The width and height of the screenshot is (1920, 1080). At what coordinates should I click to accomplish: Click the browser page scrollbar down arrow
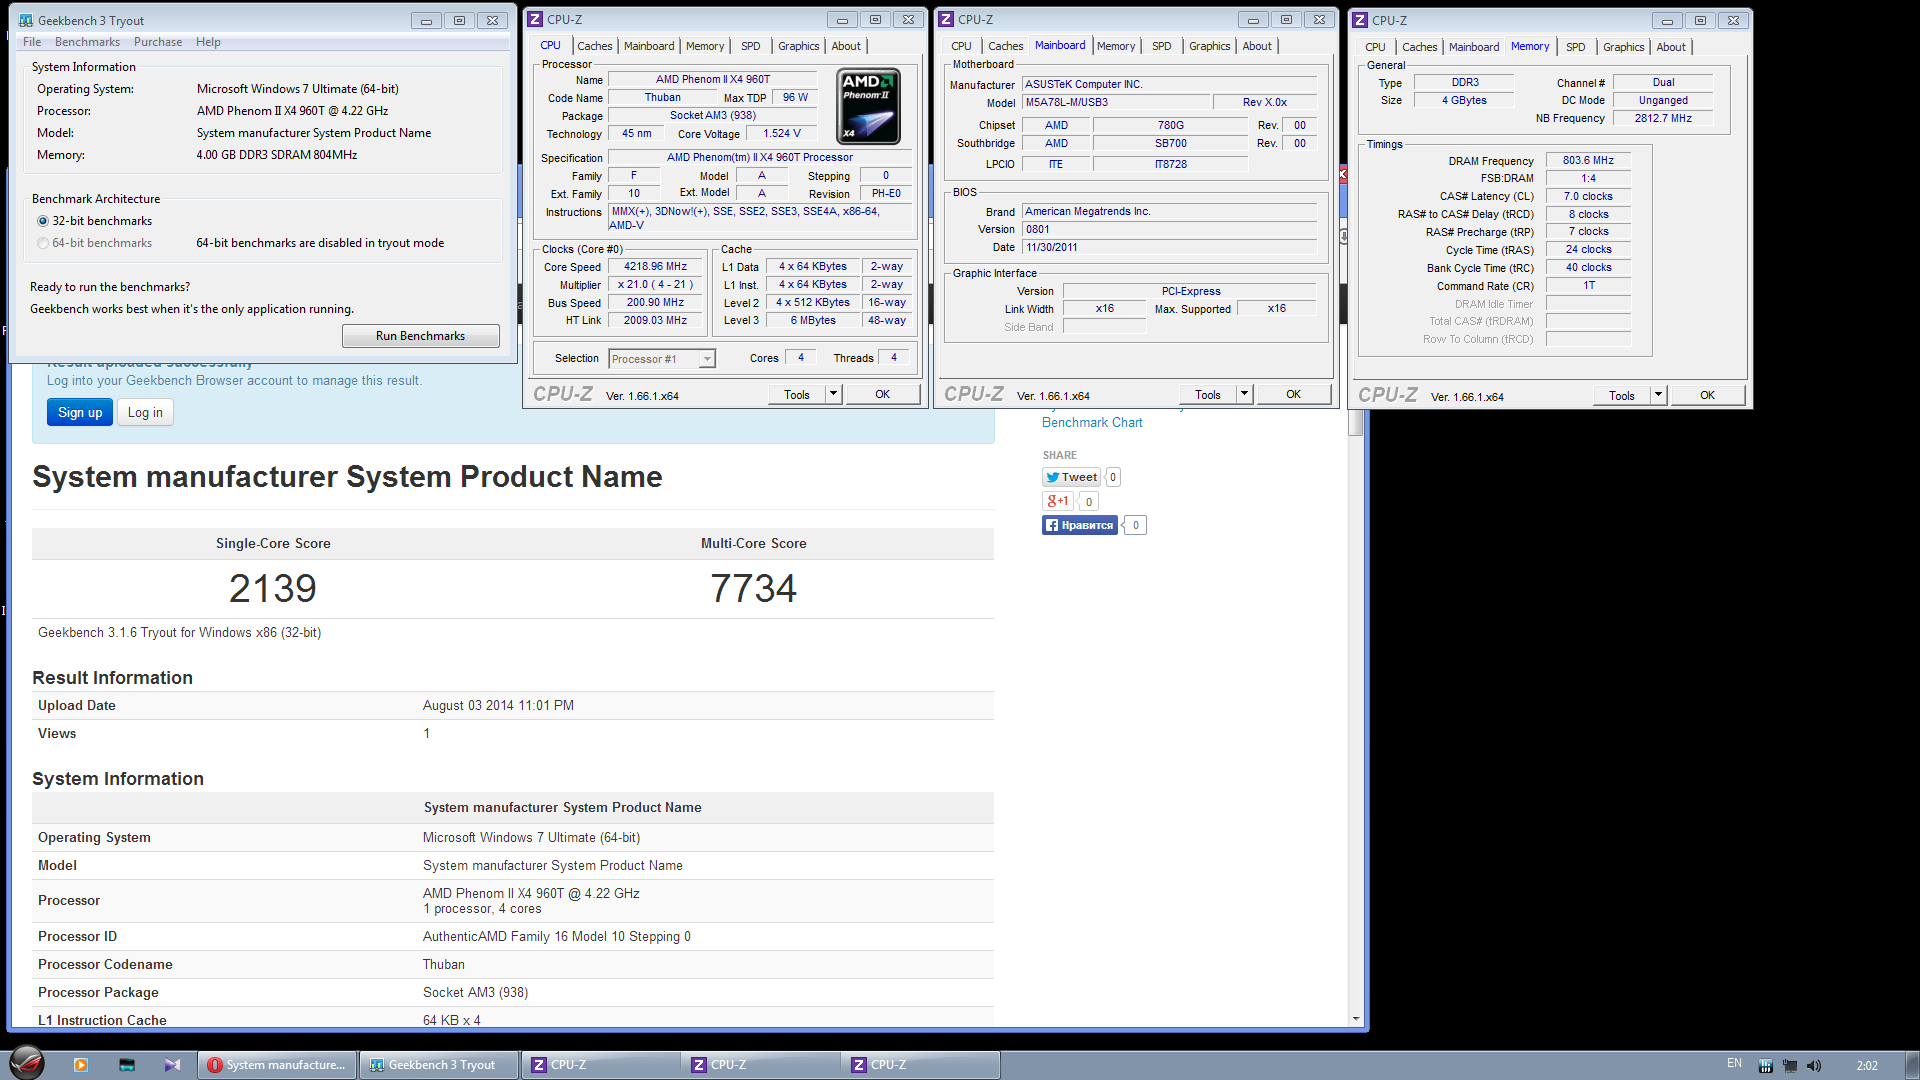pyautogui.click(x=1356, y=1019)
